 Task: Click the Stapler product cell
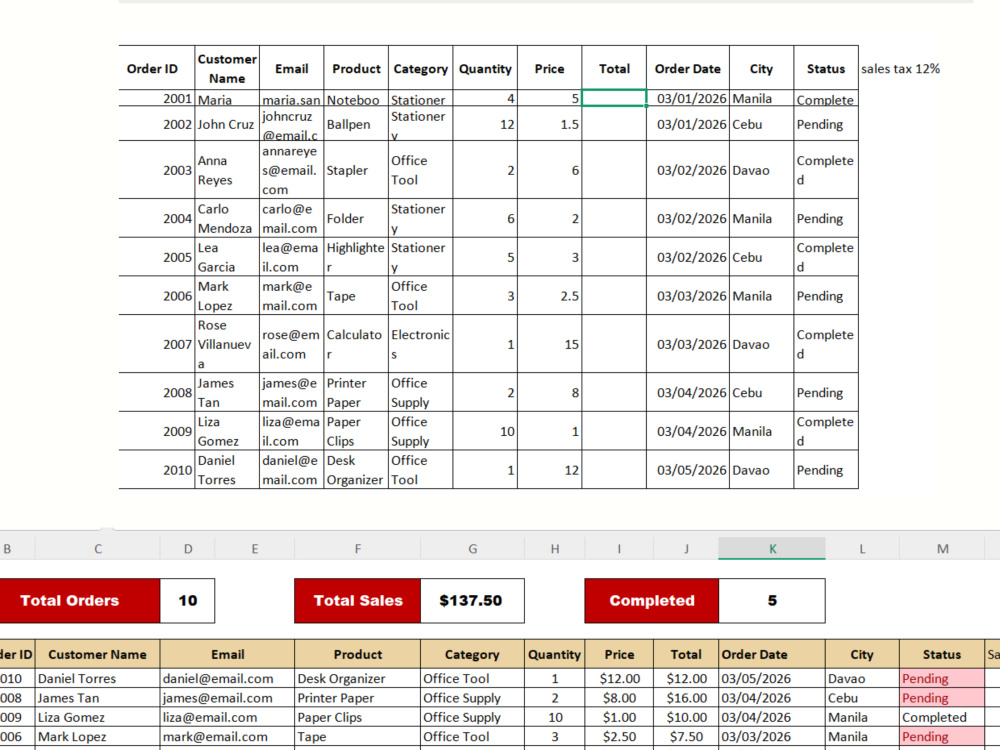pyautogui.click(x=356, y=170)
